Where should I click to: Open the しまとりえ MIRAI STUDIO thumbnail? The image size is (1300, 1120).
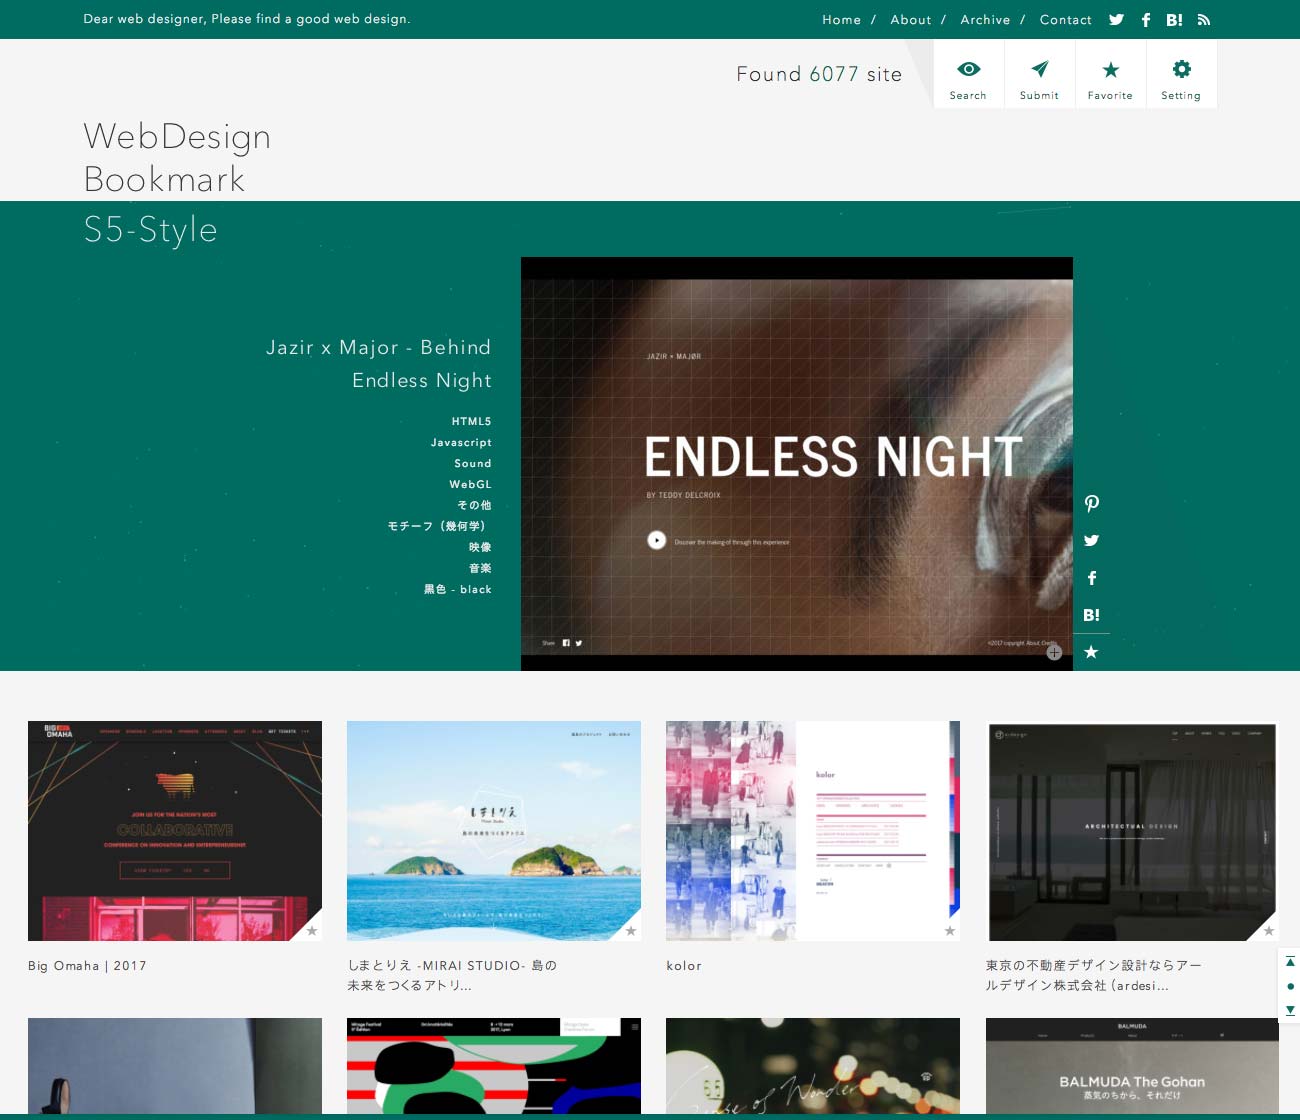tap(493, 830)
